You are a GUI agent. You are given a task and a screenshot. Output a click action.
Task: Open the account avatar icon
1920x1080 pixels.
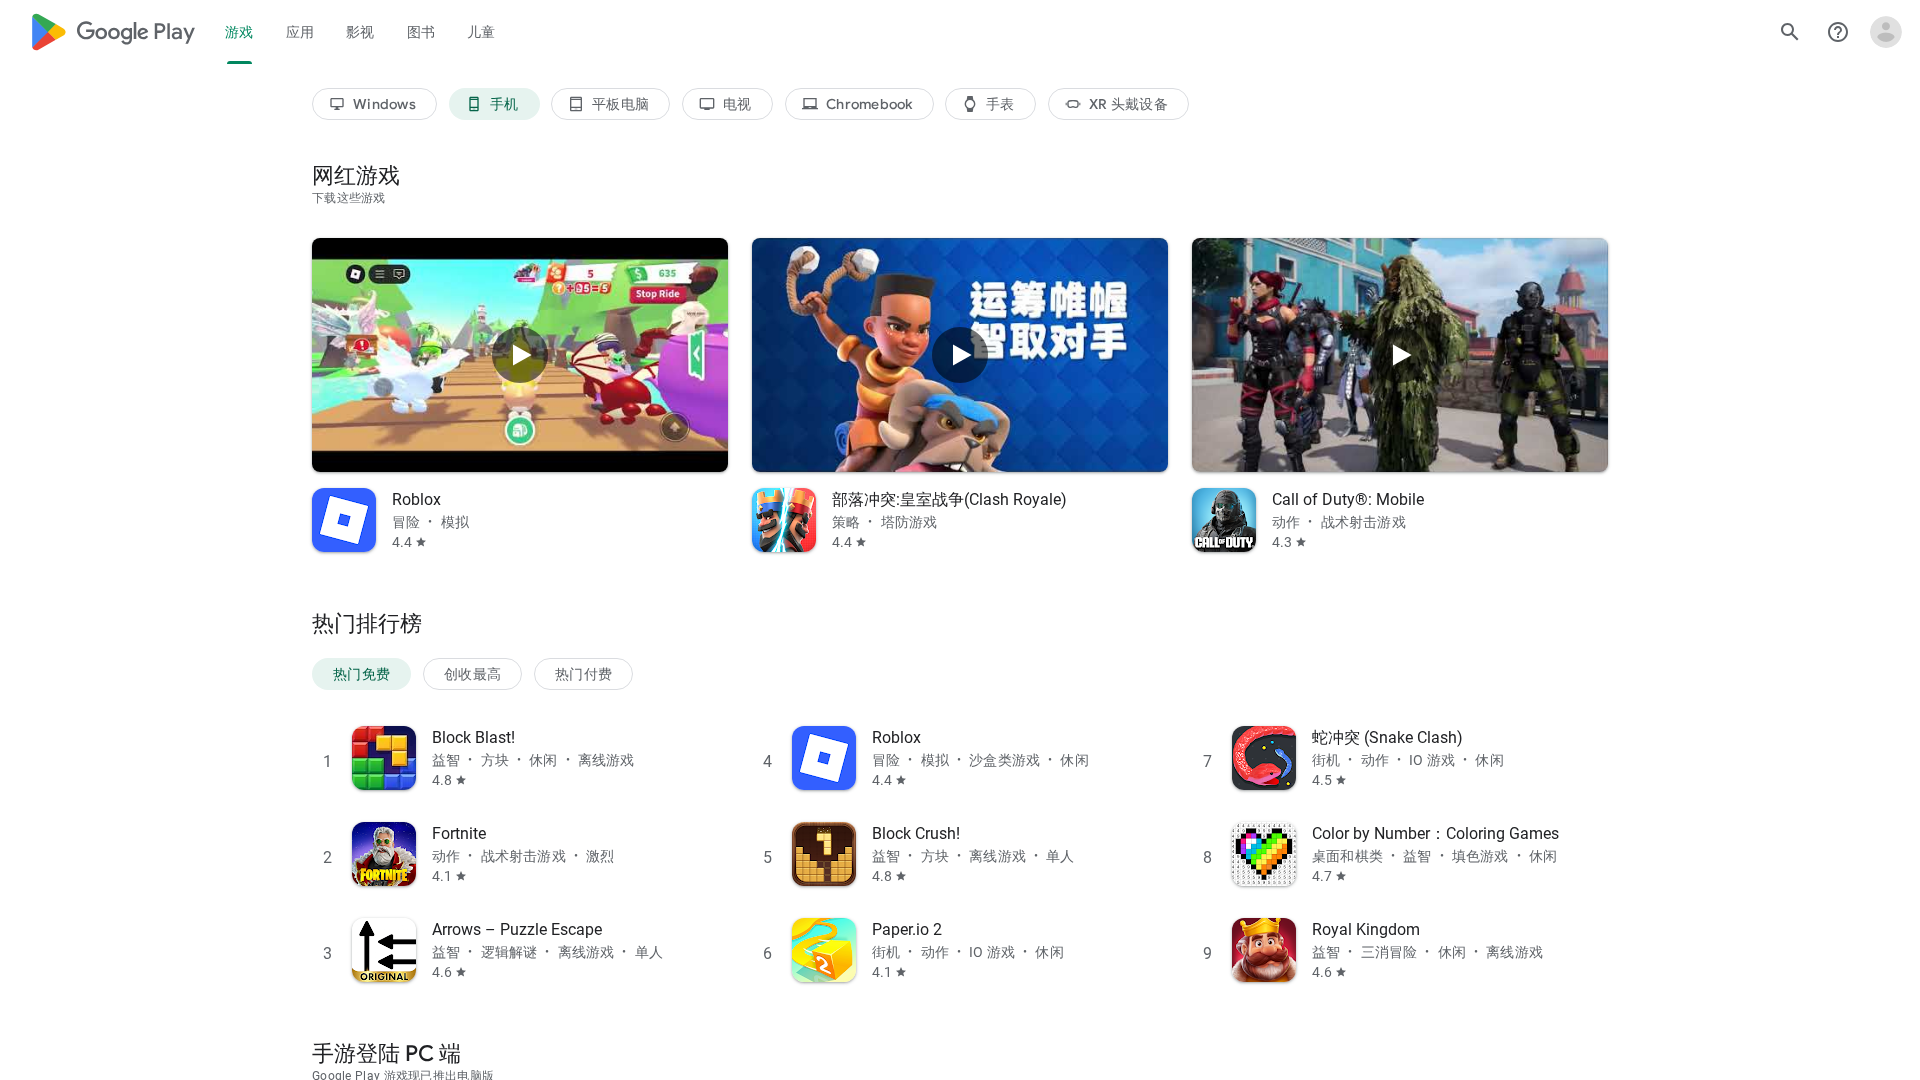(1885, 32)
